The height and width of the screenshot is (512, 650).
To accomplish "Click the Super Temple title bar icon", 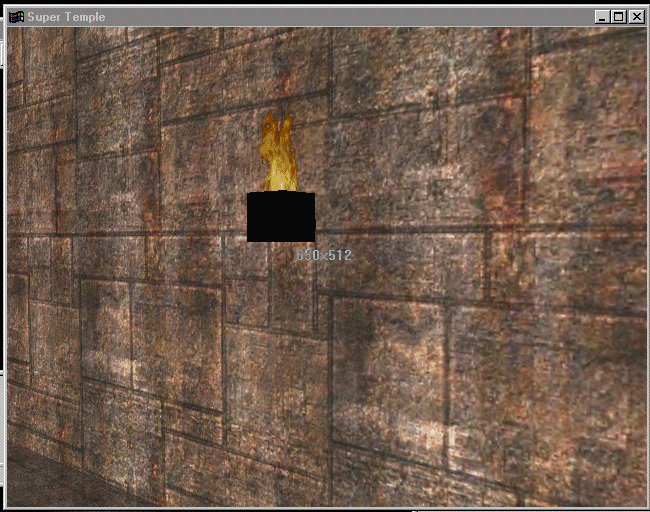I will point(16,17).
